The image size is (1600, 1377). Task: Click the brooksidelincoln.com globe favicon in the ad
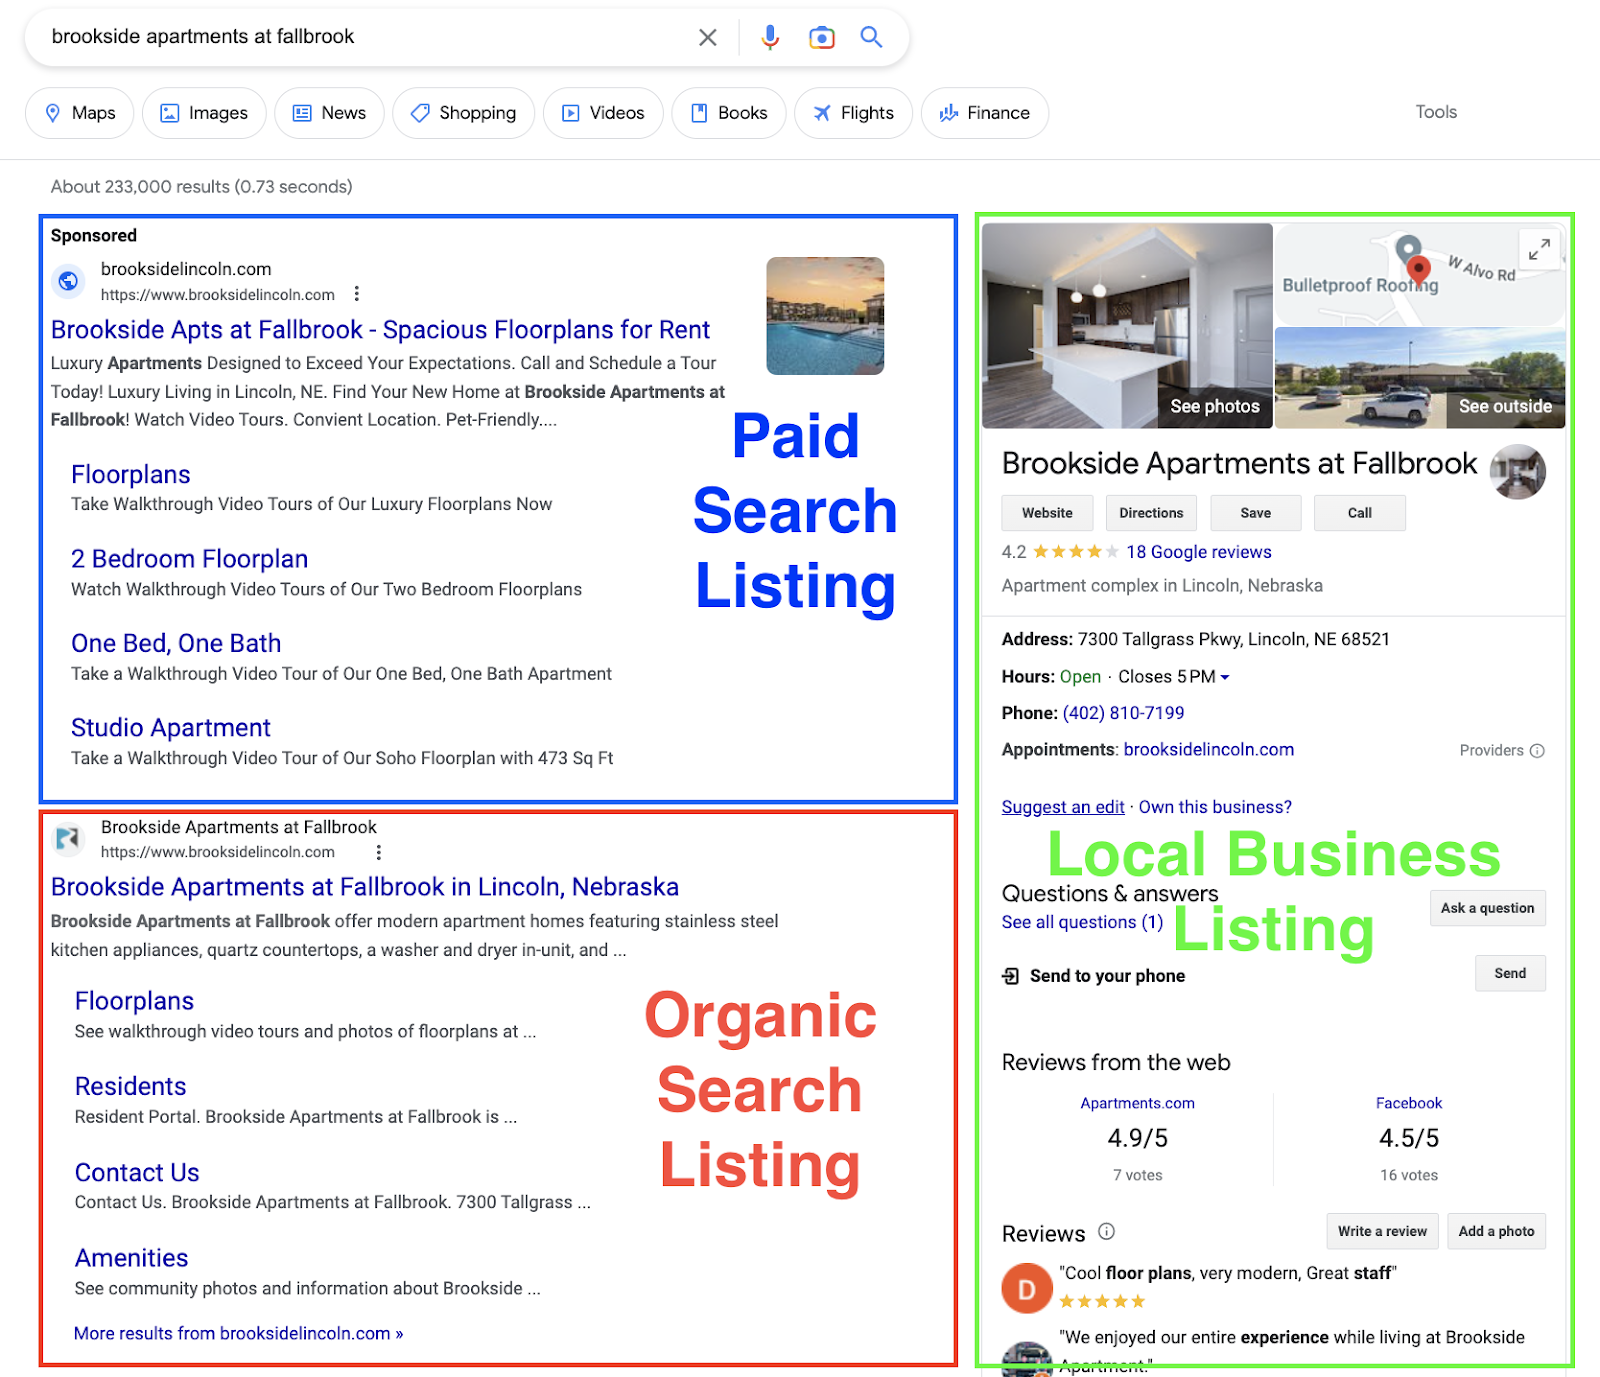click(68, 281)
